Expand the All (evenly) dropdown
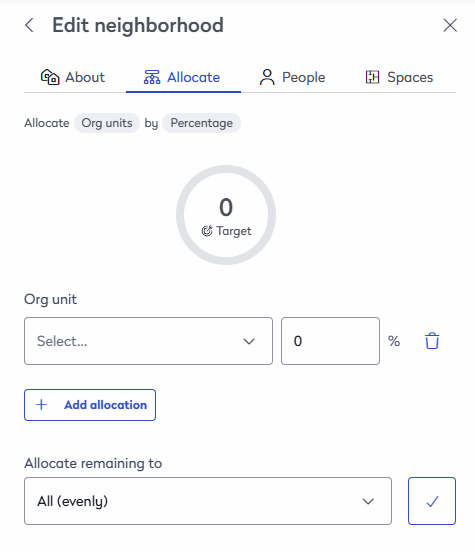 coord(208,501)
